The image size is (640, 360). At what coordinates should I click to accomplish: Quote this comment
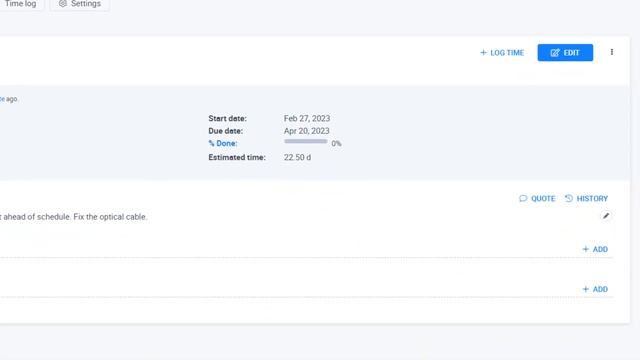tap(537, 198)
